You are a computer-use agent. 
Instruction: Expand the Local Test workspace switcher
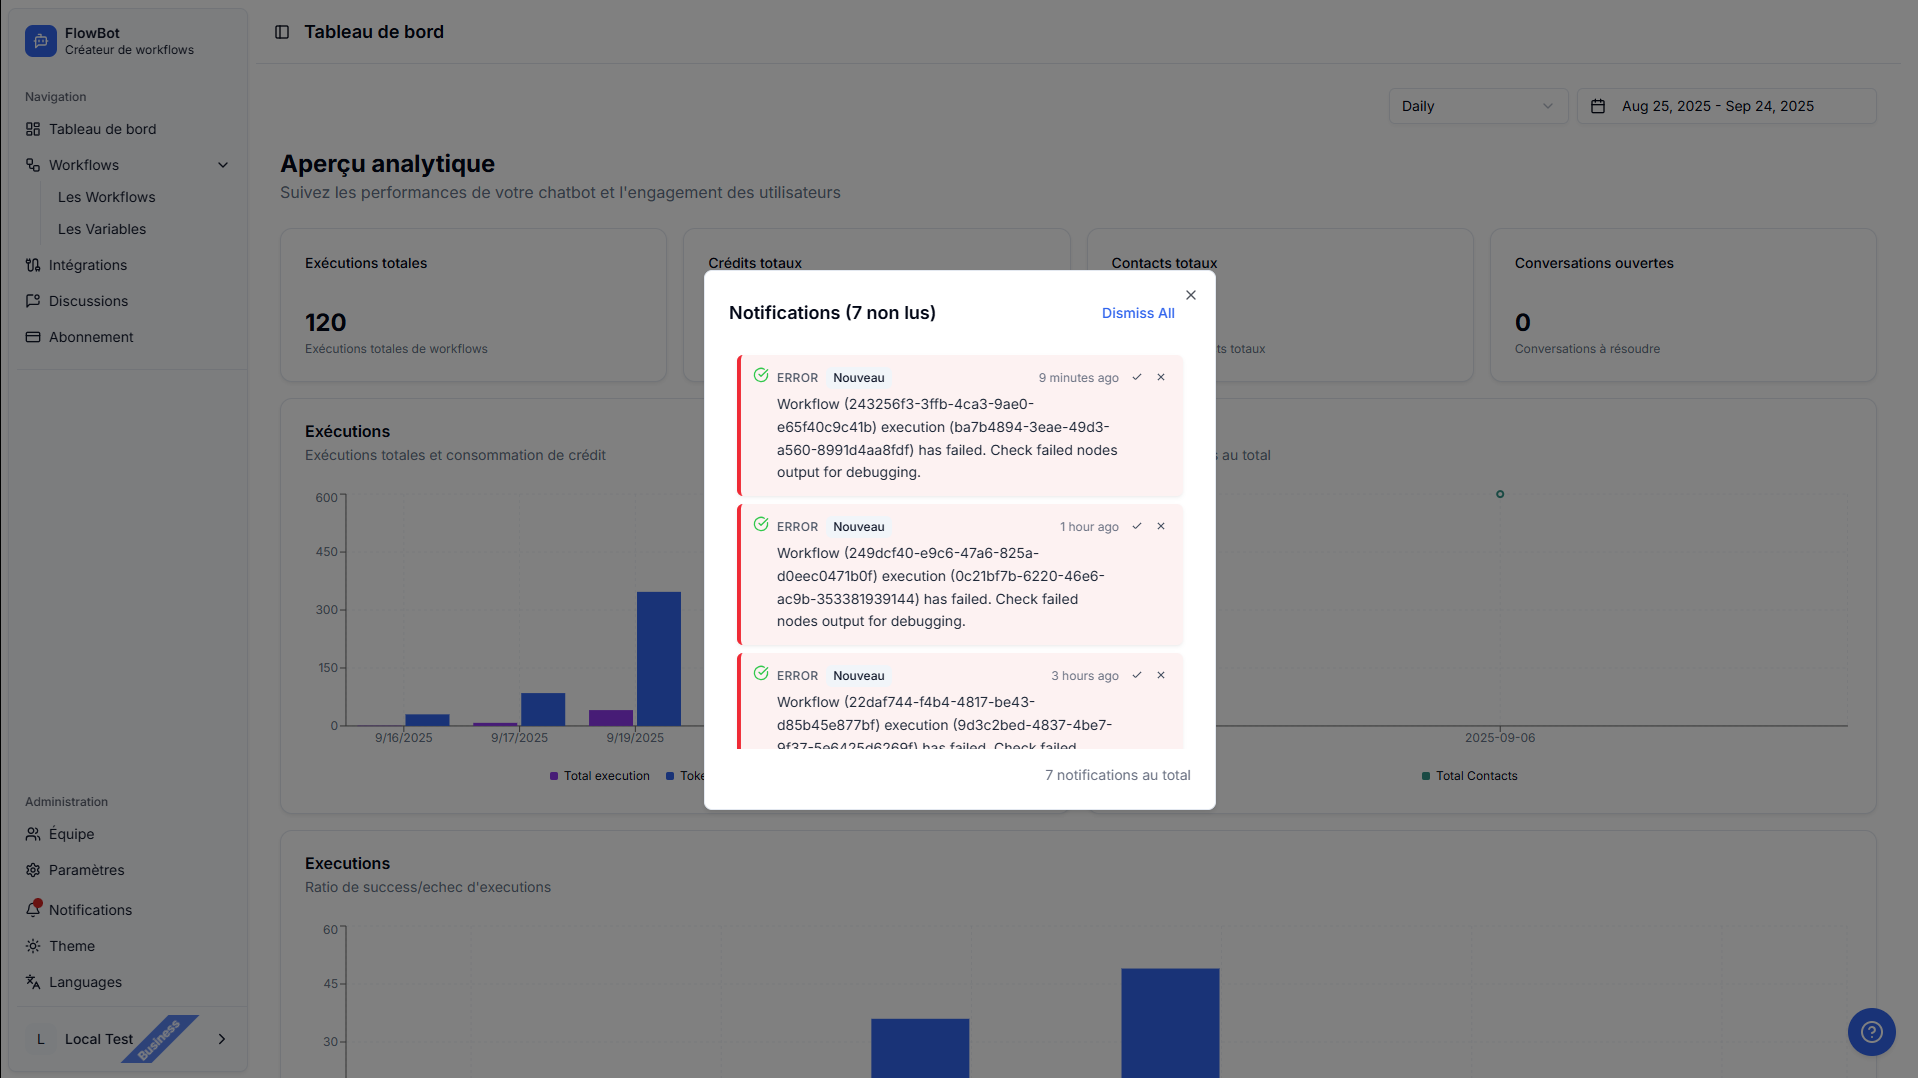click(x=222, y=1039)
